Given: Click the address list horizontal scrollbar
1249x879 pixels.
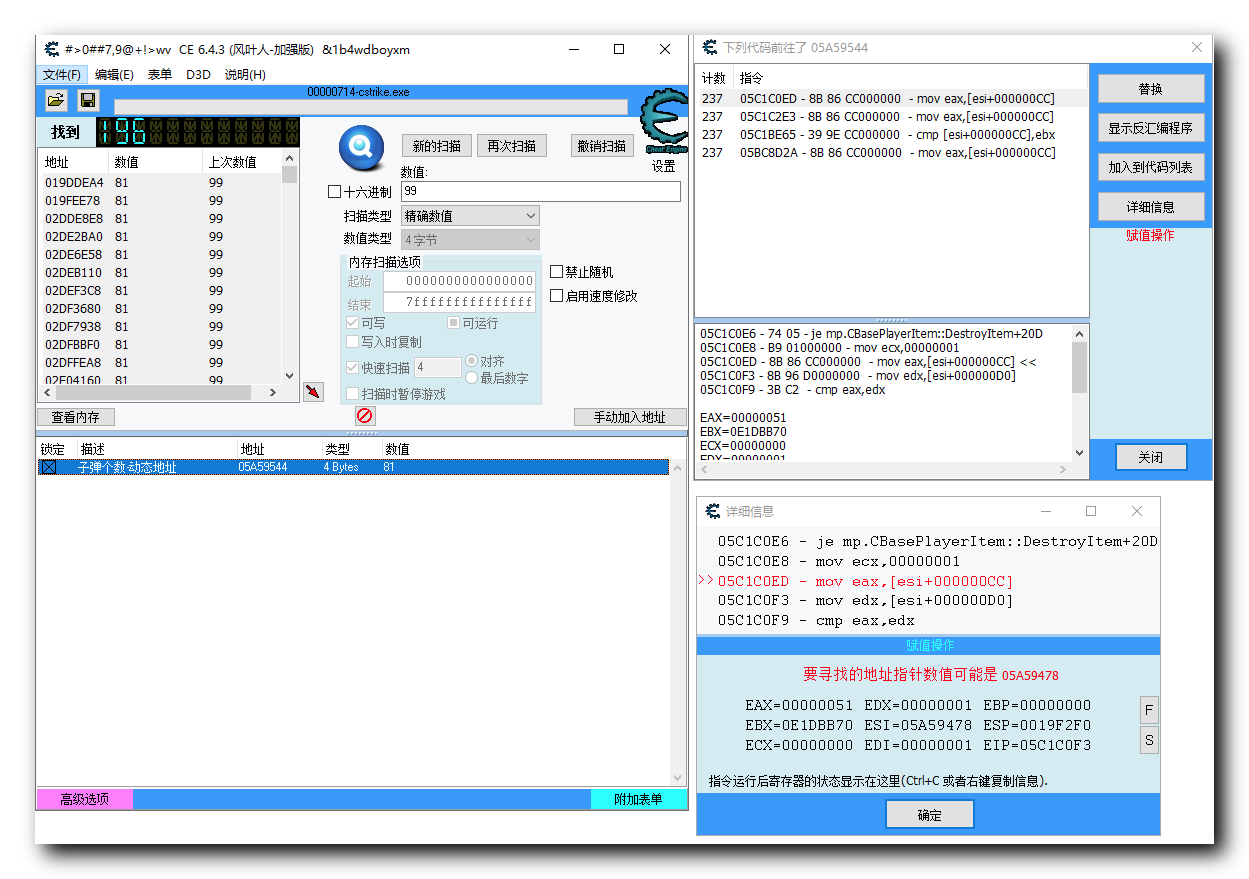Looking at the screenshot, I should 160,392.
